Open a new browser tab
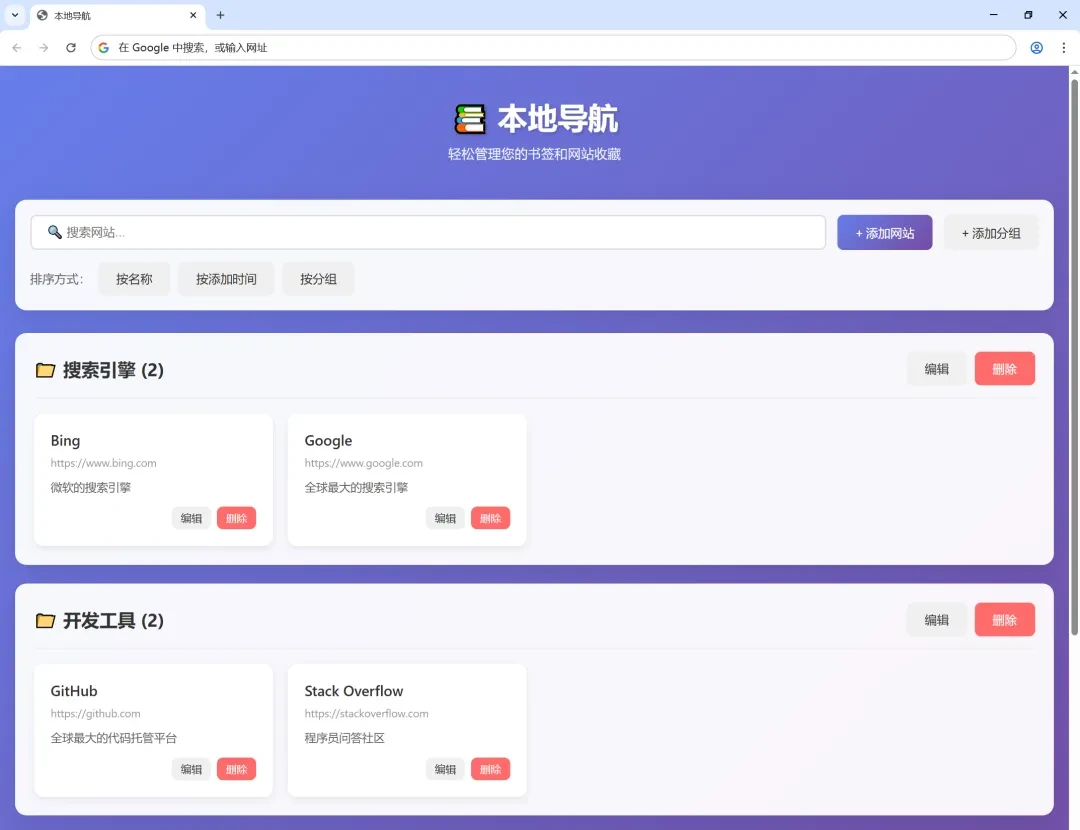This screenshot has height=830, width=1080. point(220,15)
